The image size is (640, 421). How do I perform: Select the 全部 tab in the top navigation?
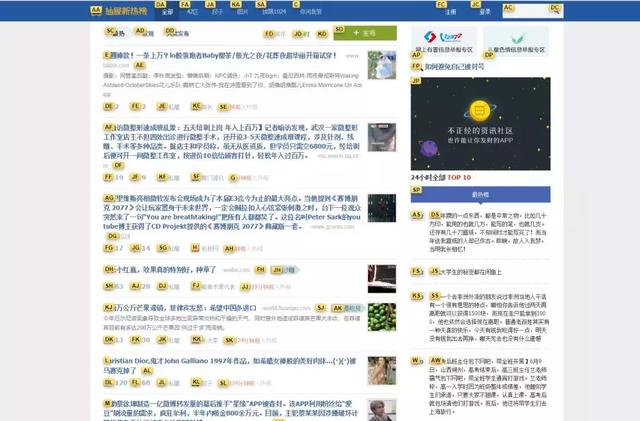(167, 12)
